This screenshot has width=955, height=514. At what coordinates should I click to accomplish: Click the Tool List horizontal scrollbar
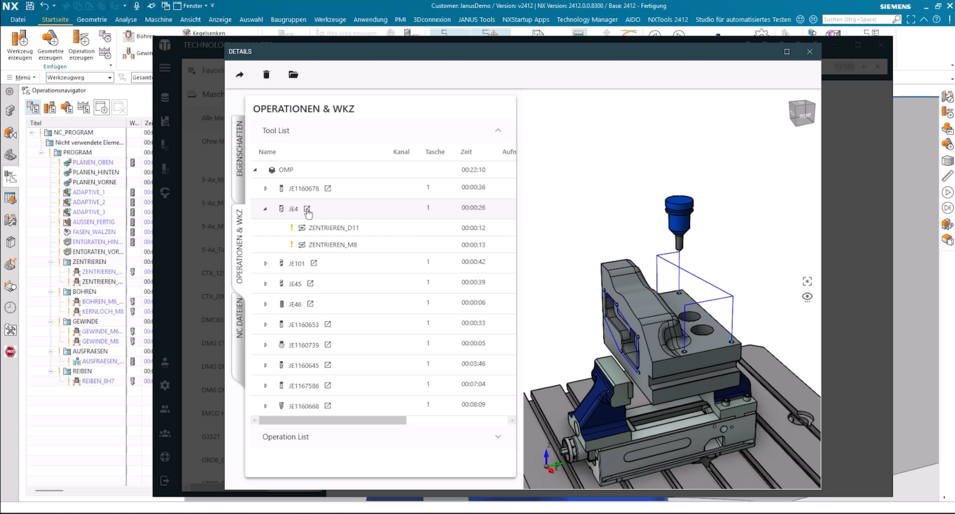click(332, 420)
